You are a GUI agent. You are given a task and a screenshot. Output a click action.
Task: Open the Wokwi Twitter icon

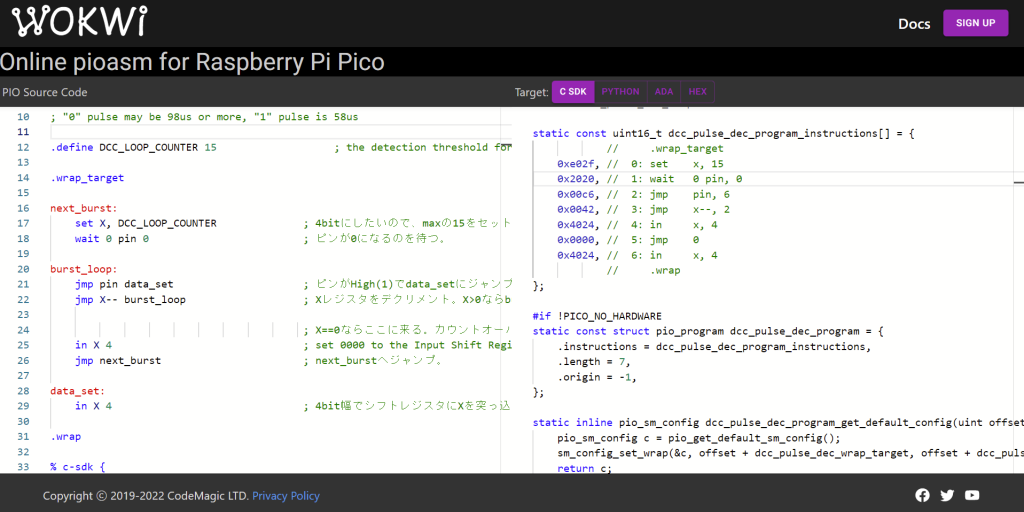pos(947,495)
